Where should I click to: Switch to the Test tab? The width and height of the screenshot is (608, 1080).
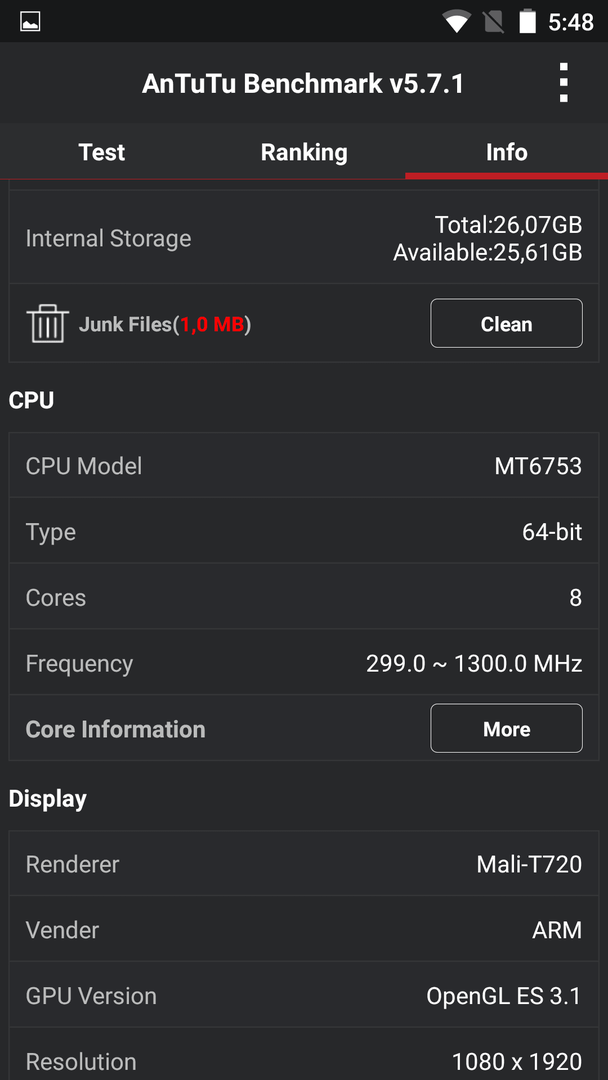click(101, 152)
